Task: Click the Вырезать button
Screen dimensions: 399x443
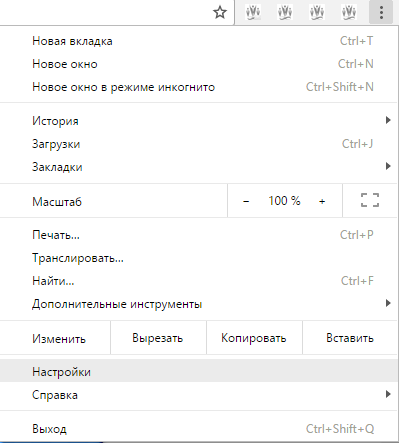Action: tap(158, 338)
